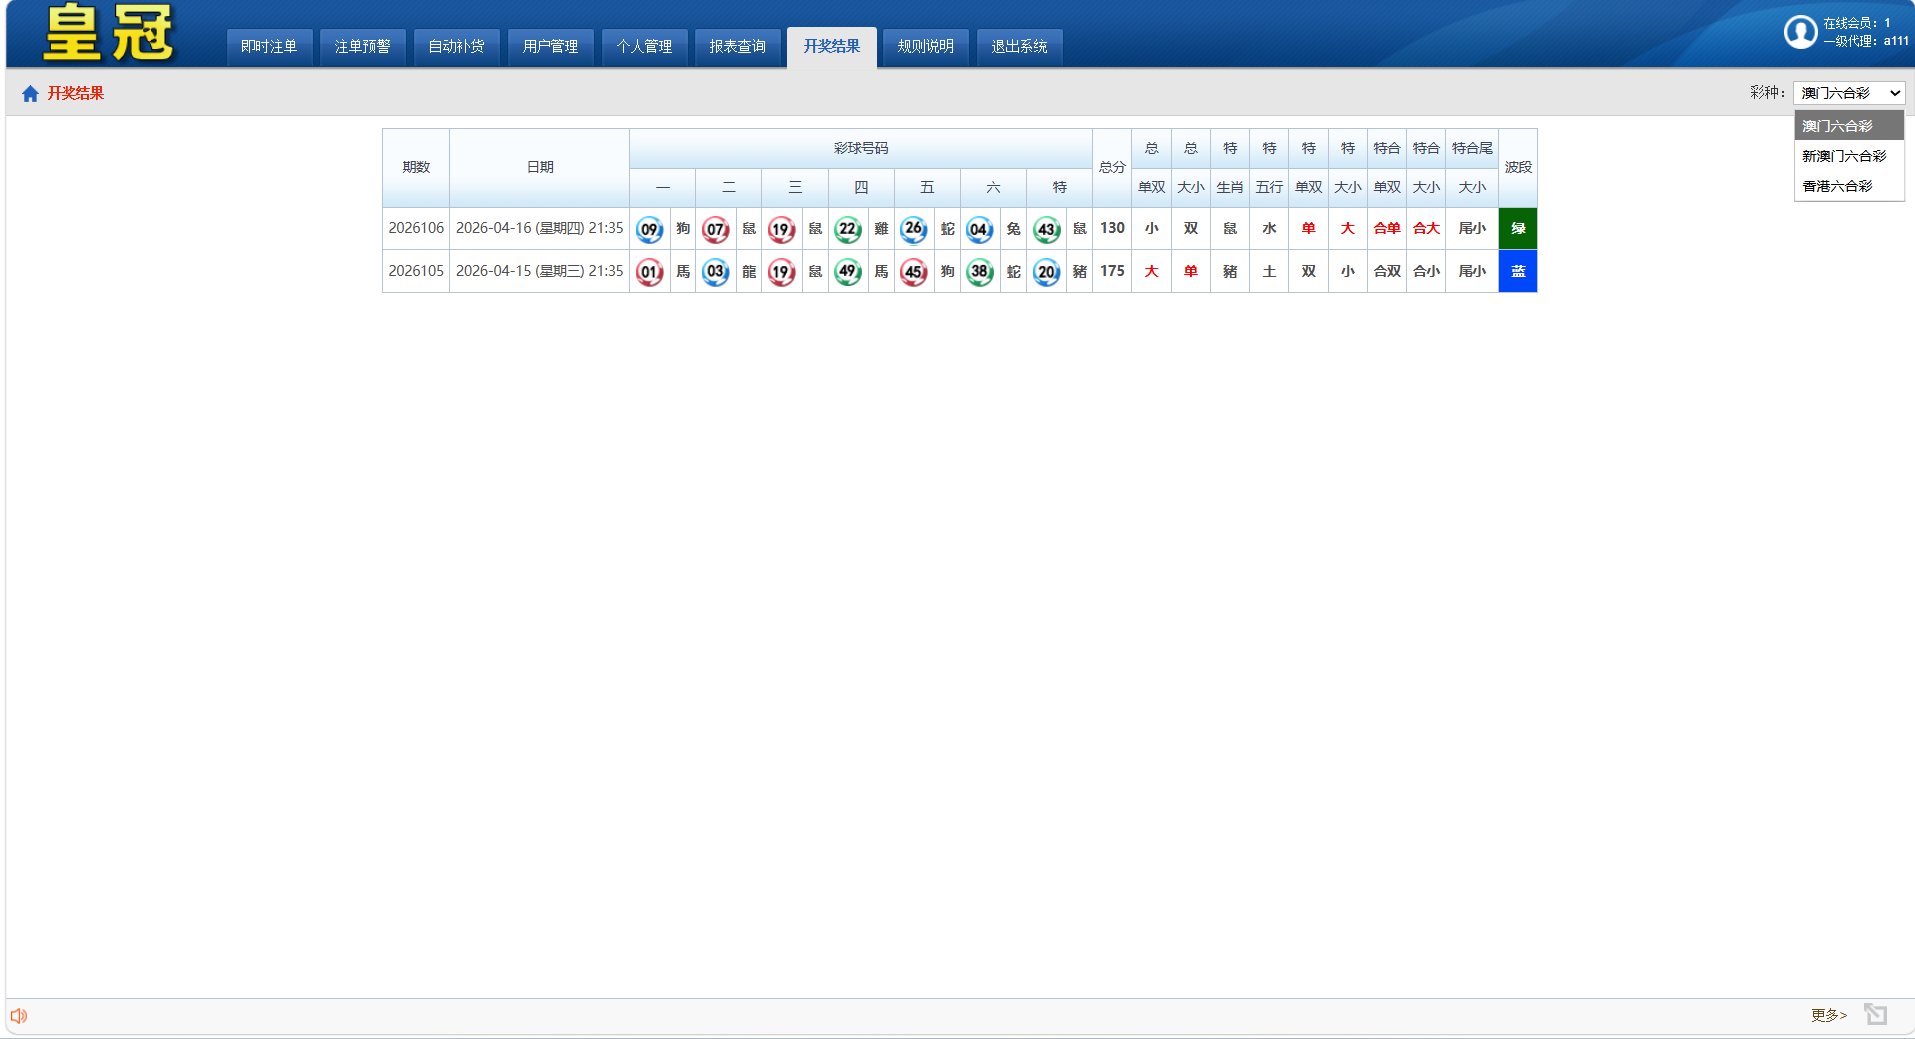Click ball 49 in period 2026105
This screenshot has width=1915, height=1039.
coord(847,272)
